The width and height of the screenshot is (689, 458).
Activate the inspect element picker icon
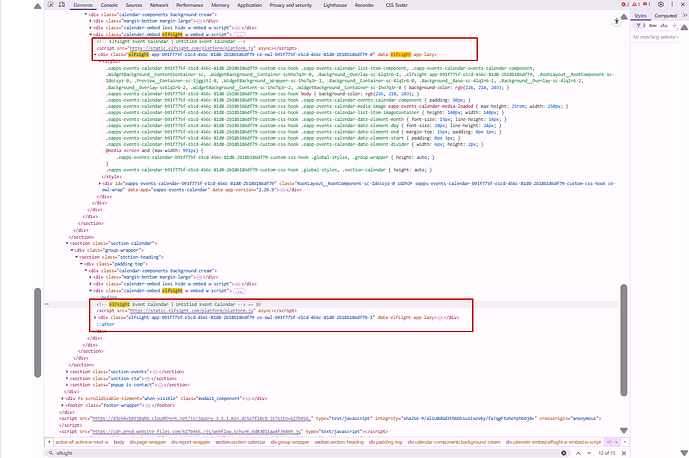tap(51, 5)
